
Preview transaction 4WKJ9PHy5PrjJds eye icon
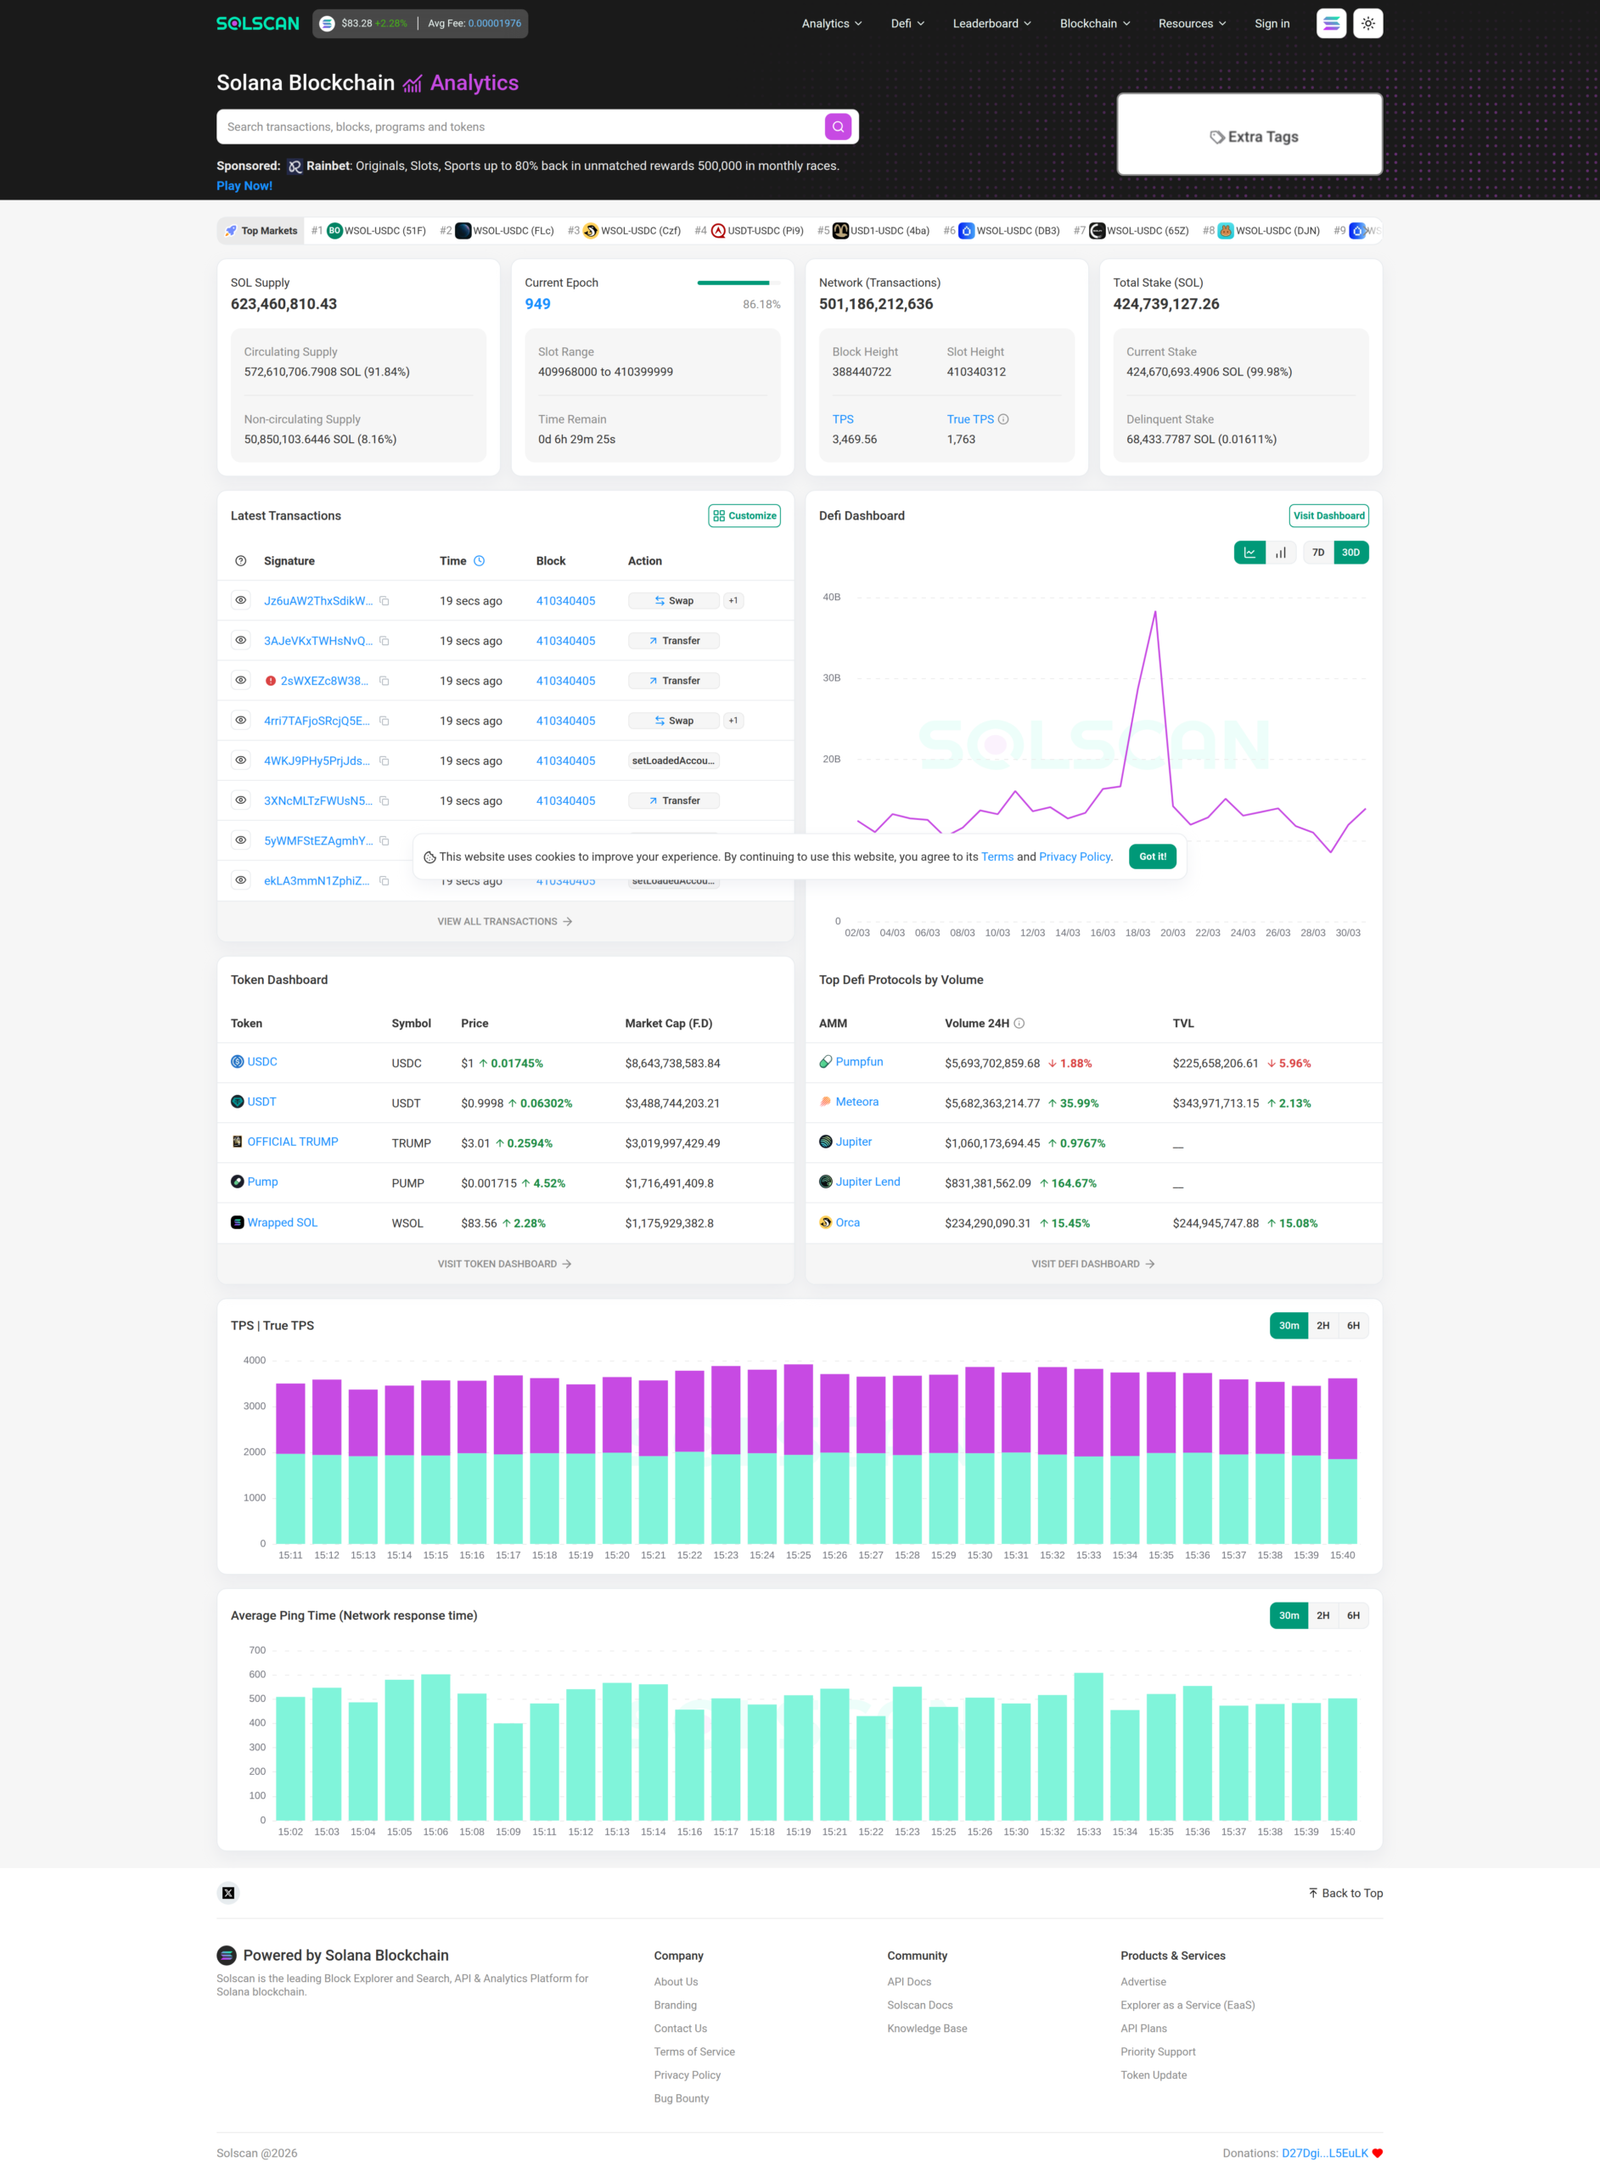241,760
